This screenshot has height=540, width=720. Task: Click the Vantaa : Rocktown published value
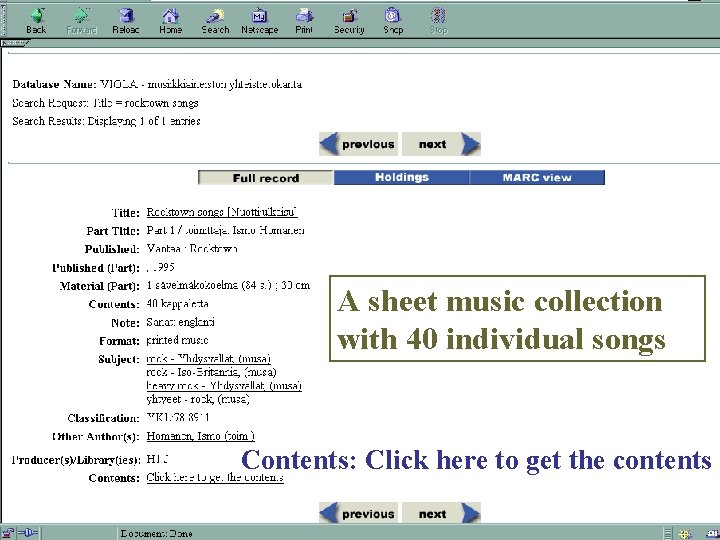pyautogui.click(x=192, y=249)
